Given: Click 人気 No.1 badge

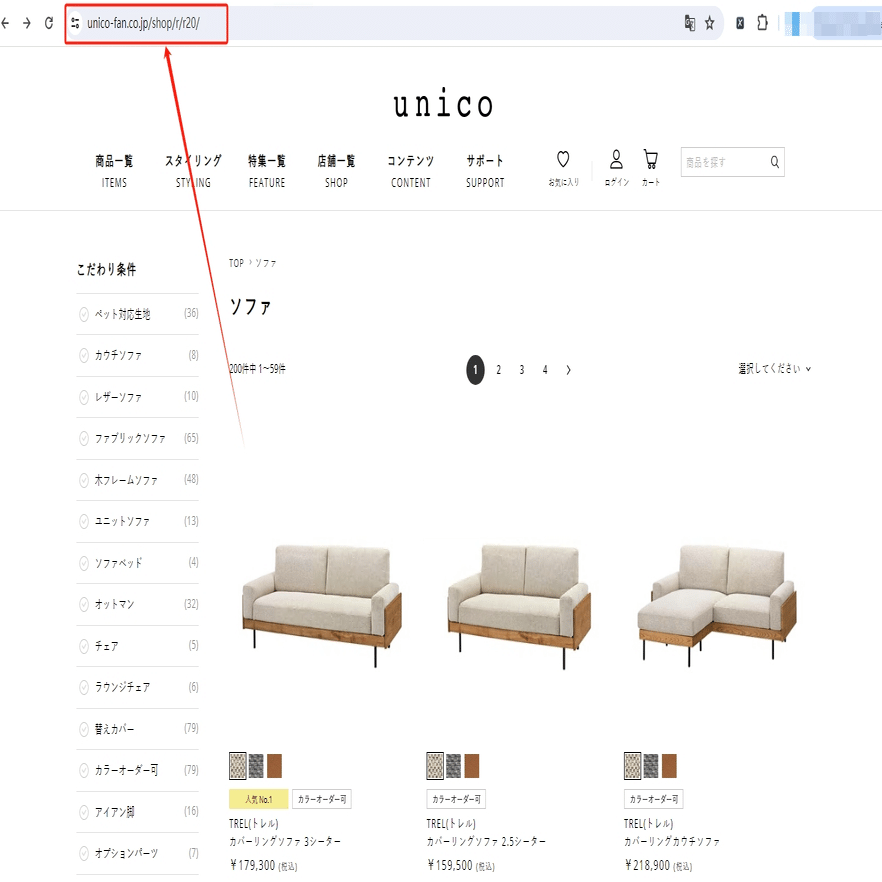Looking at the screenshot, I should [x=259, y=799].
